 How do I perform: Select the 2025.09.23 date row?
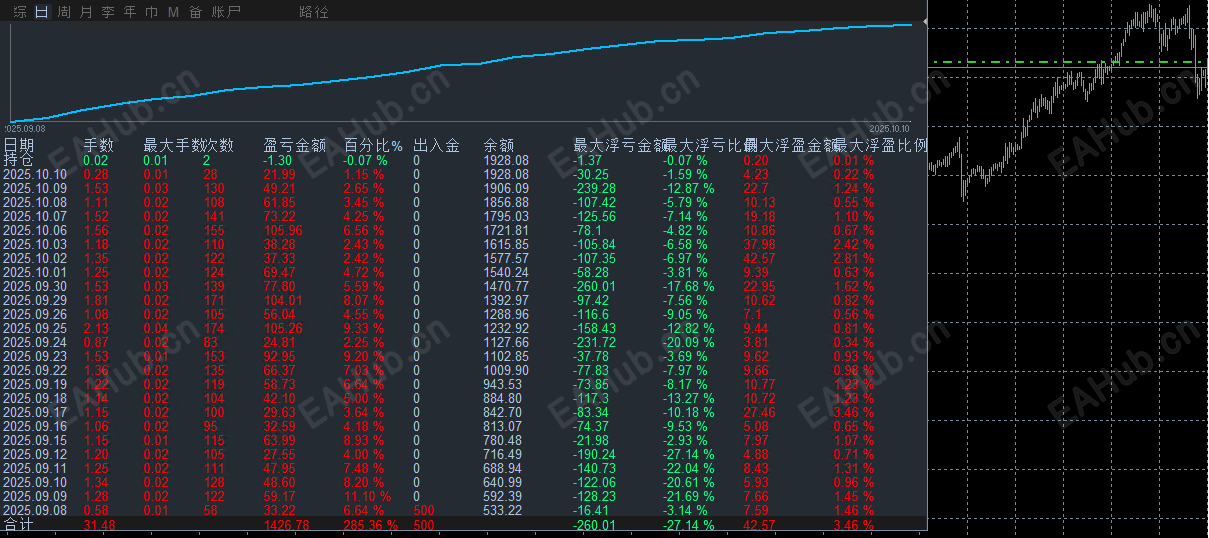point(35,356)
